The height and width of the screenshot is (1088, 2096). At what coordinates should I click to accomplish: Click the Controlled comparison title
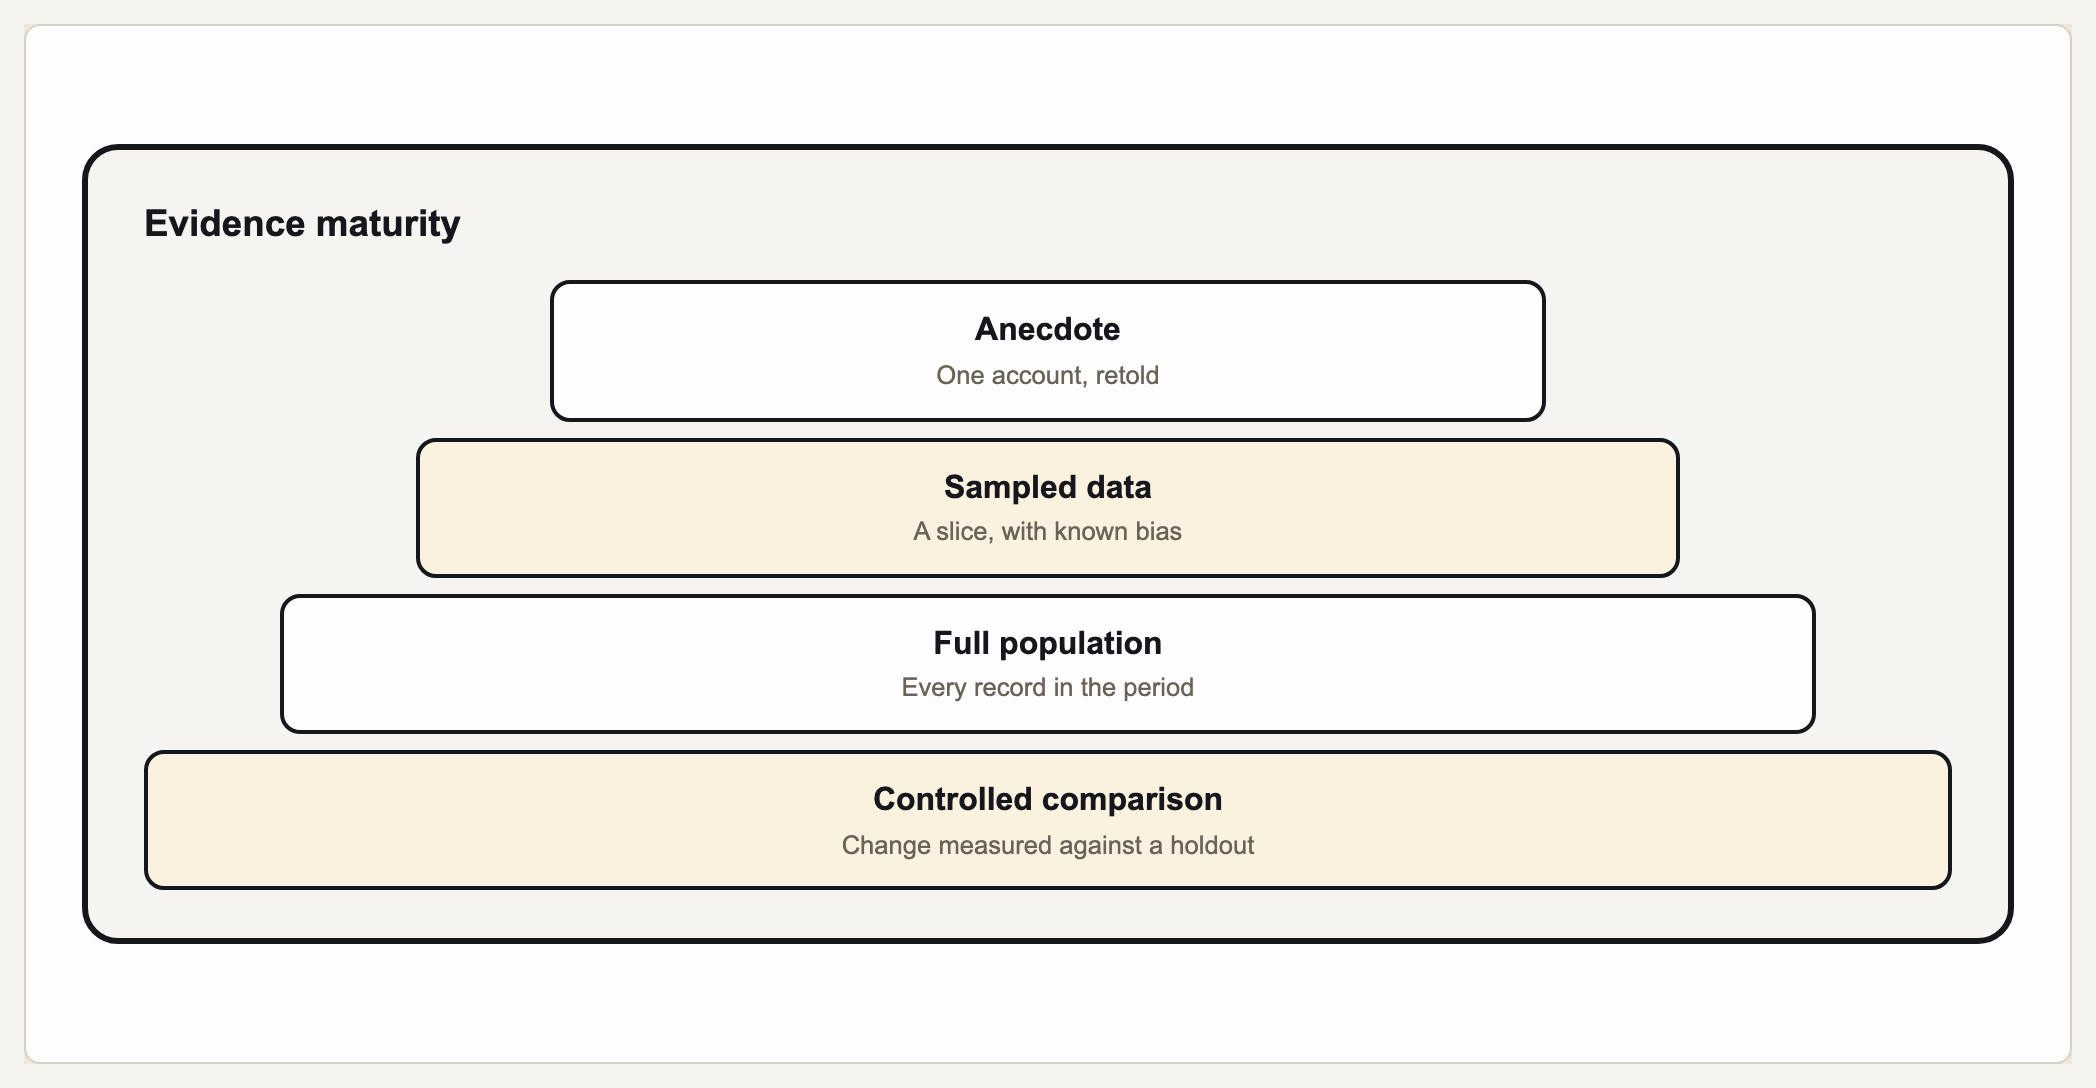pyautogui.click(x=1047, y=799)
